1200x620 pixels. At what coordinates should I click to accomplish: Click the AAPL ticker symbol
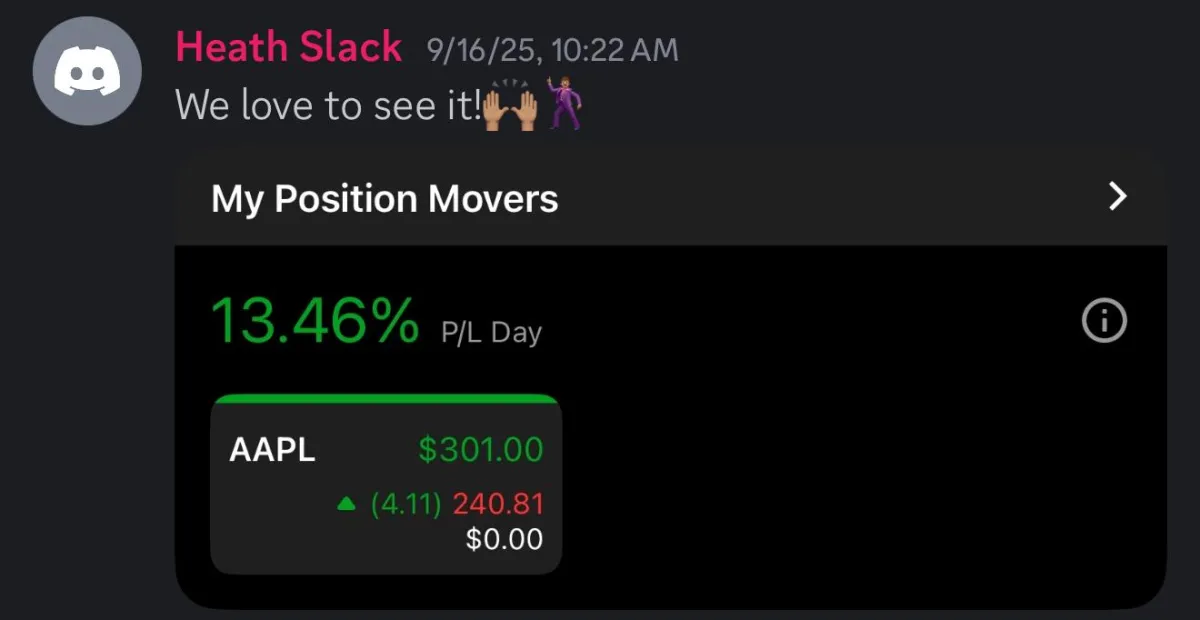[x=272, y=450]
